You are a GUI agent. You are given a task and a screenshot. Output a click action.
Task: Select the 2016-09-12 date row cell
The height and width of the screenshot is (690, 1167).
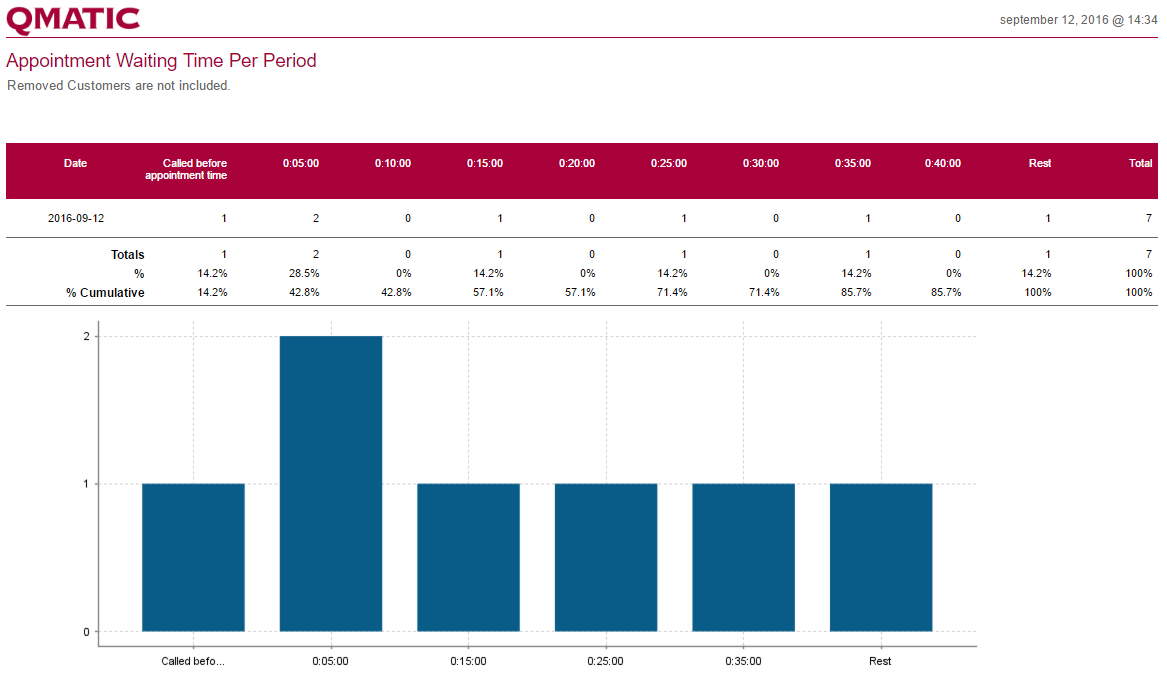pyautogui.click(x=76, y=218)
